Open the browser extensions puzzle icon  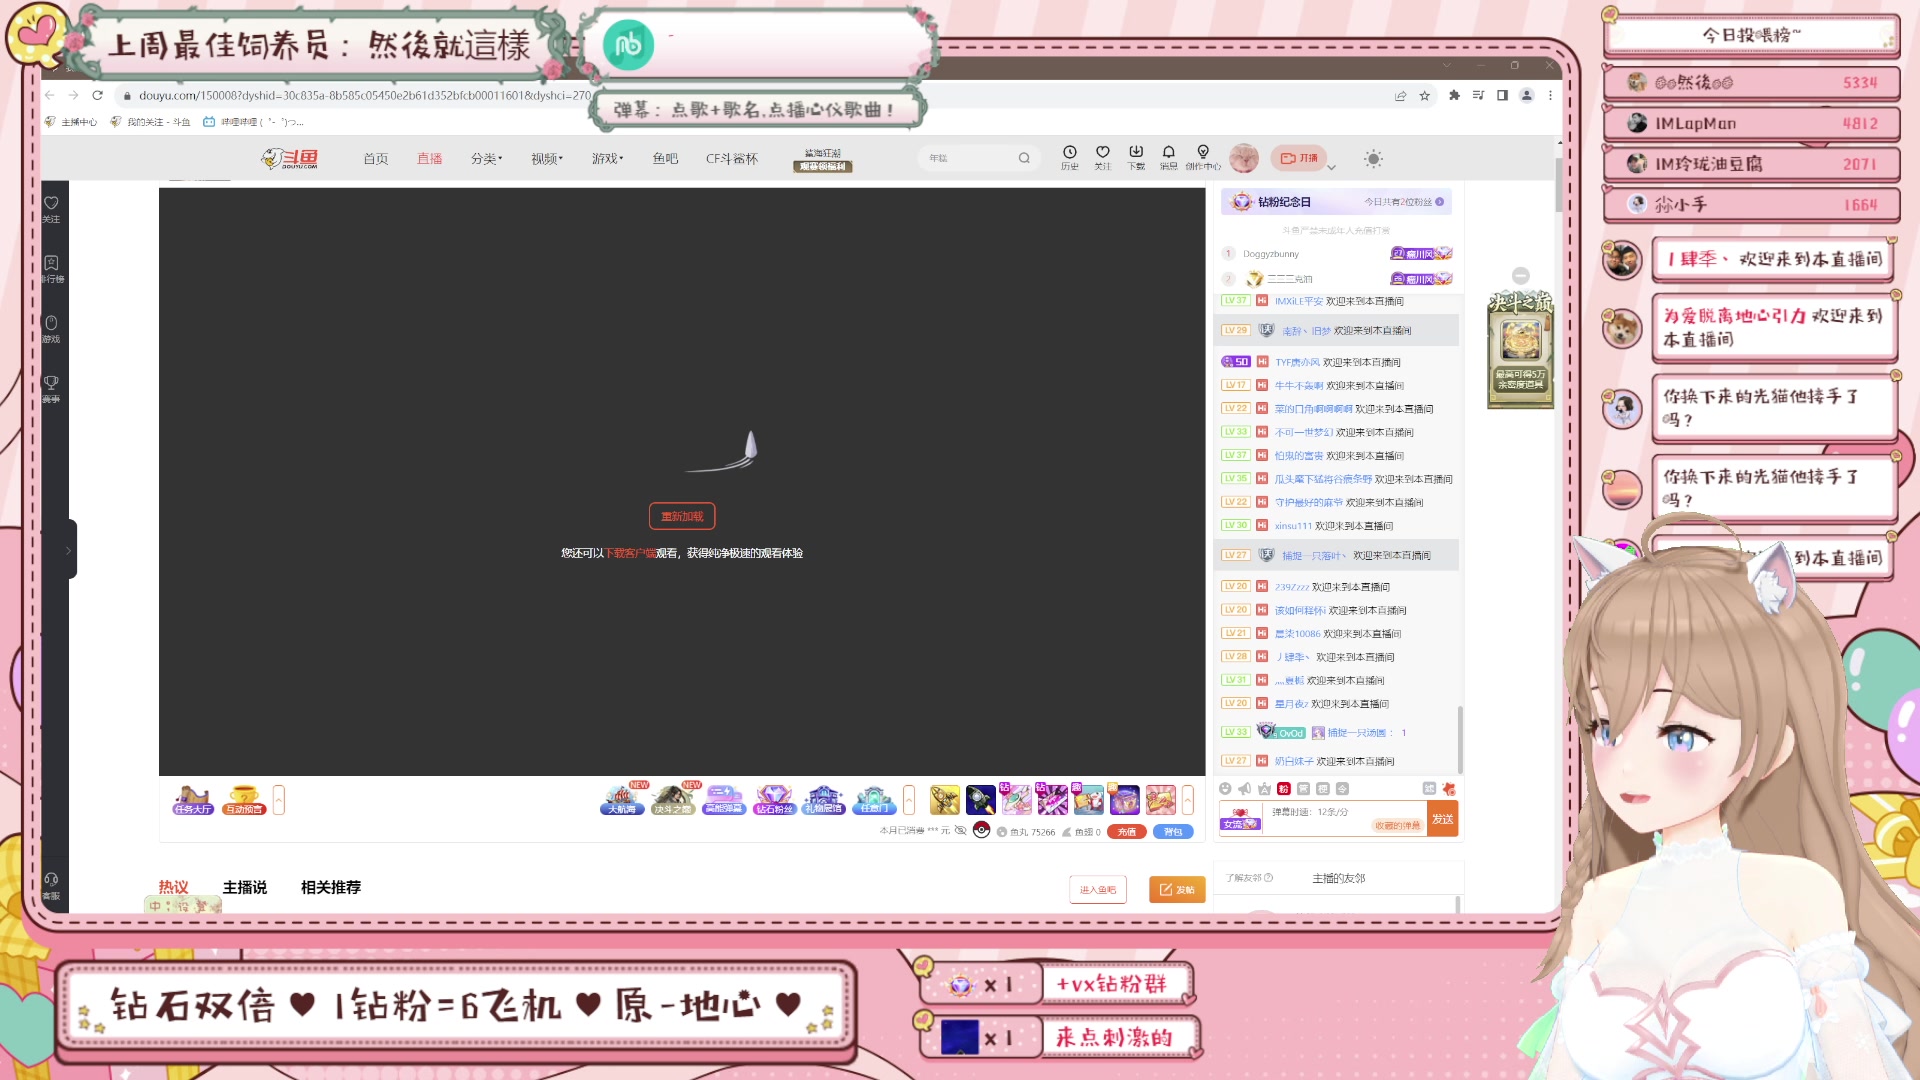pyautogui.click(x=1454, y=95)
